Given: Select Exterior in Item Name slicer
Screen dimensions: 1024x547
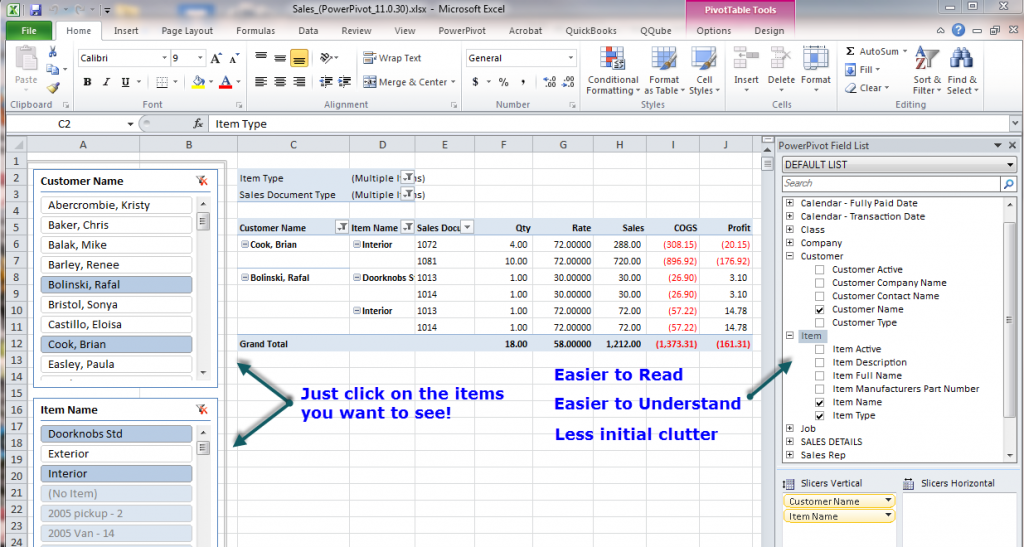Looking at the screenshot, I should [116, 454].
